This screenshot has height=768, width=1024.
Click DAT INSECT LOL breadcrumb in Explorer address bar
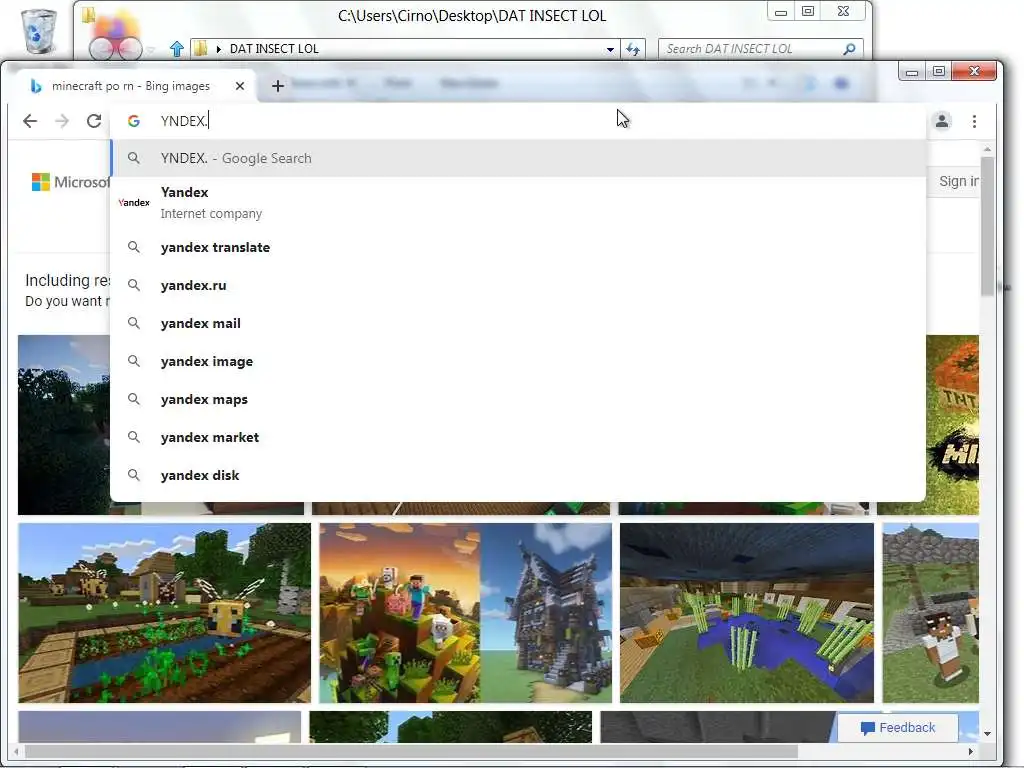(274, 49)
